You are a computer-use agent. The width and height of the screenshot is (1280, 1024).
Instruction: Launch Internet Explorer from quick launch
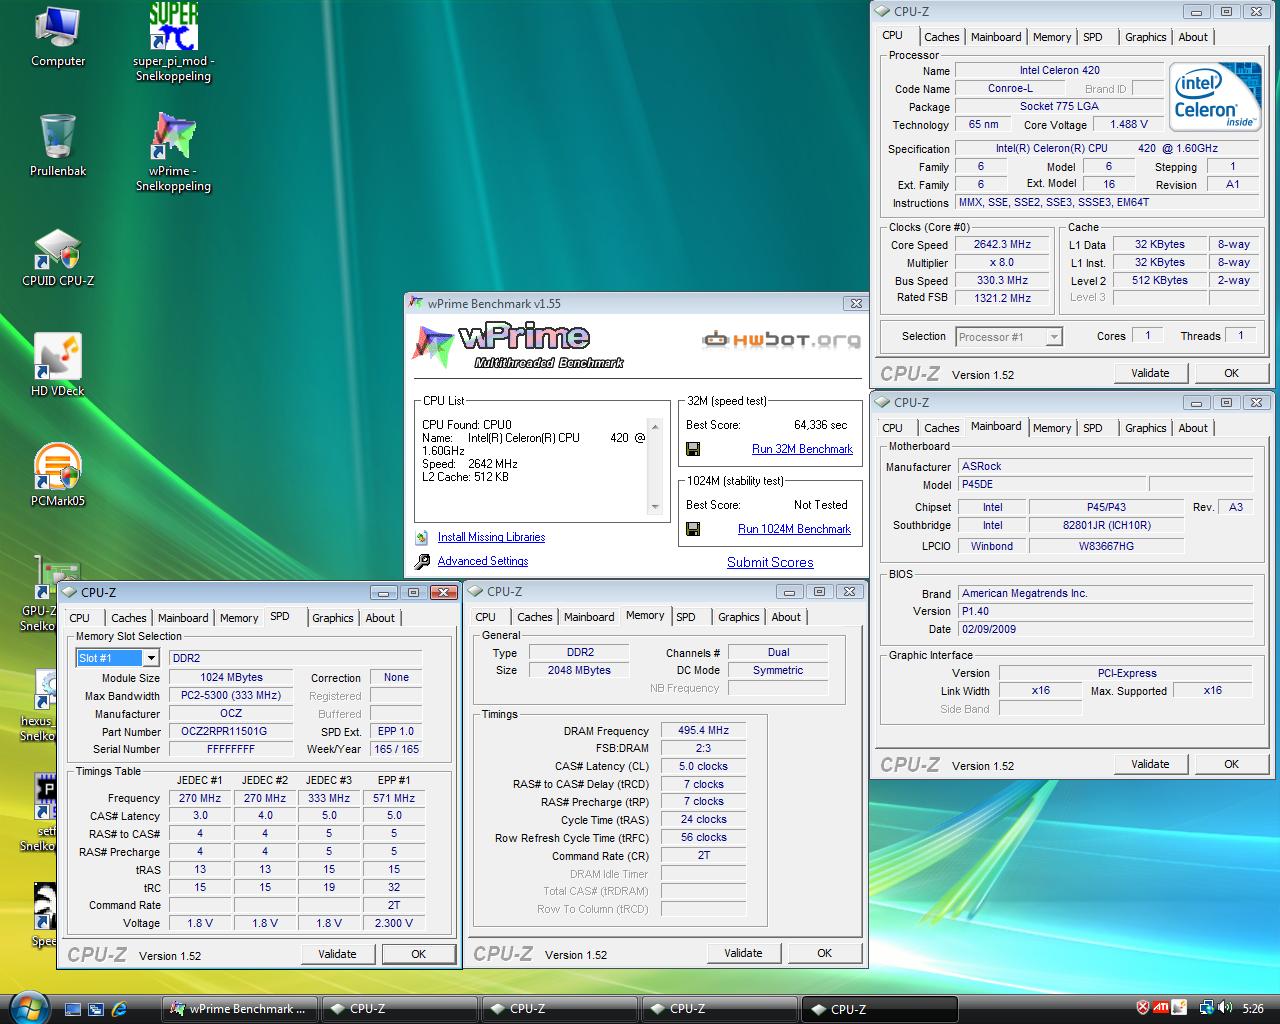119,1009
